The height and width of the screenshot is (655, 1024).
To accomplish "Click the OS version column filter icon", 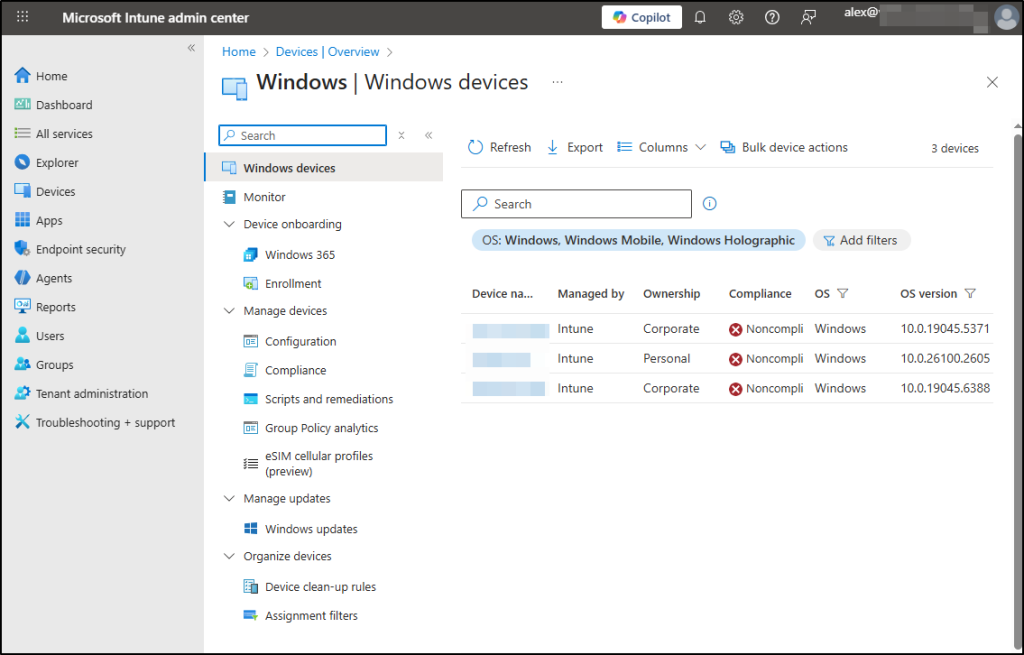I will [970, 294].
